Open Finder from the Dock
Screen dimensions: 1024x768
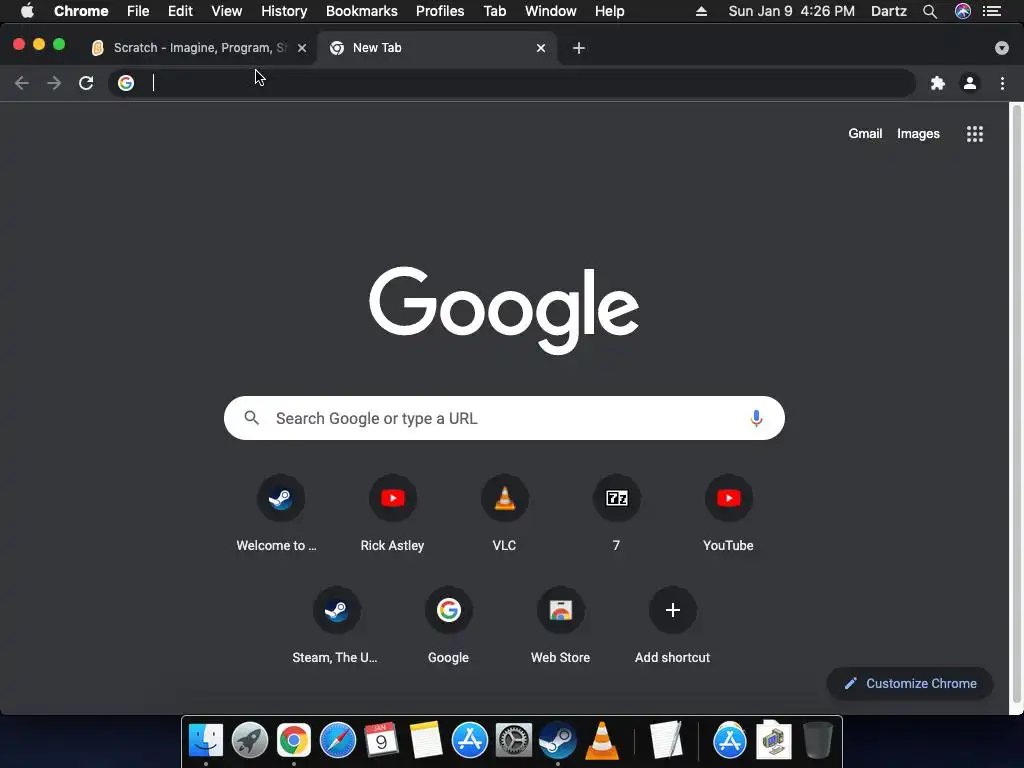206,741
